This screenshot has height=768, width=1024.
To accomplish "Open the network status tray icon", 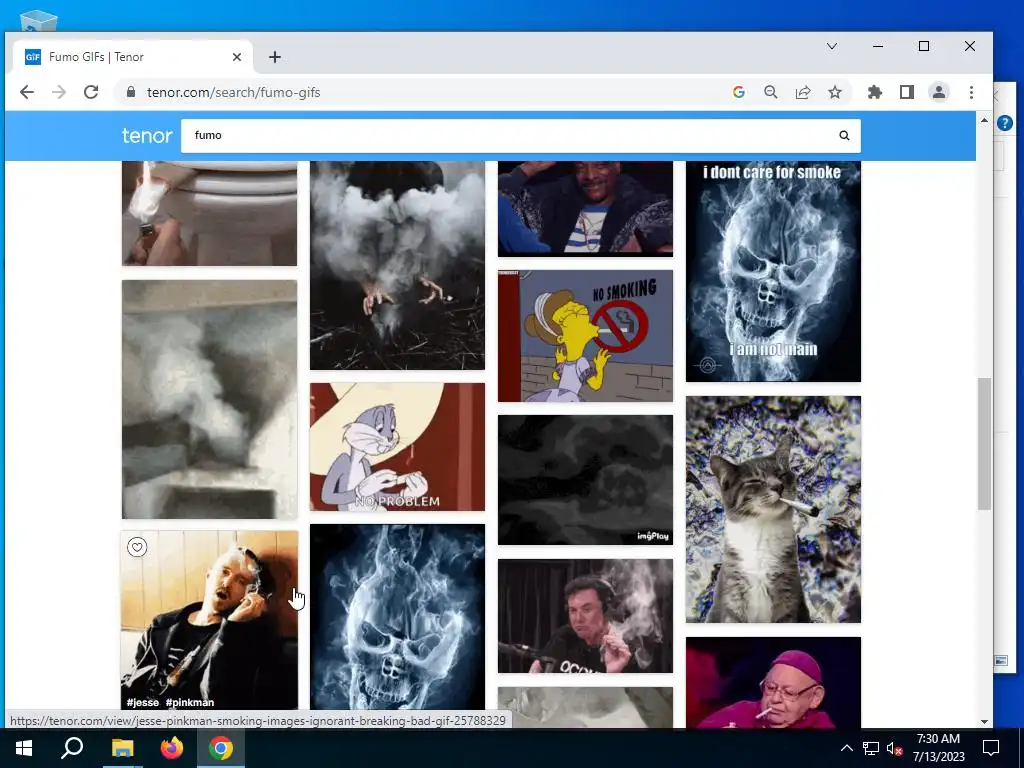I will coord(871,748).
